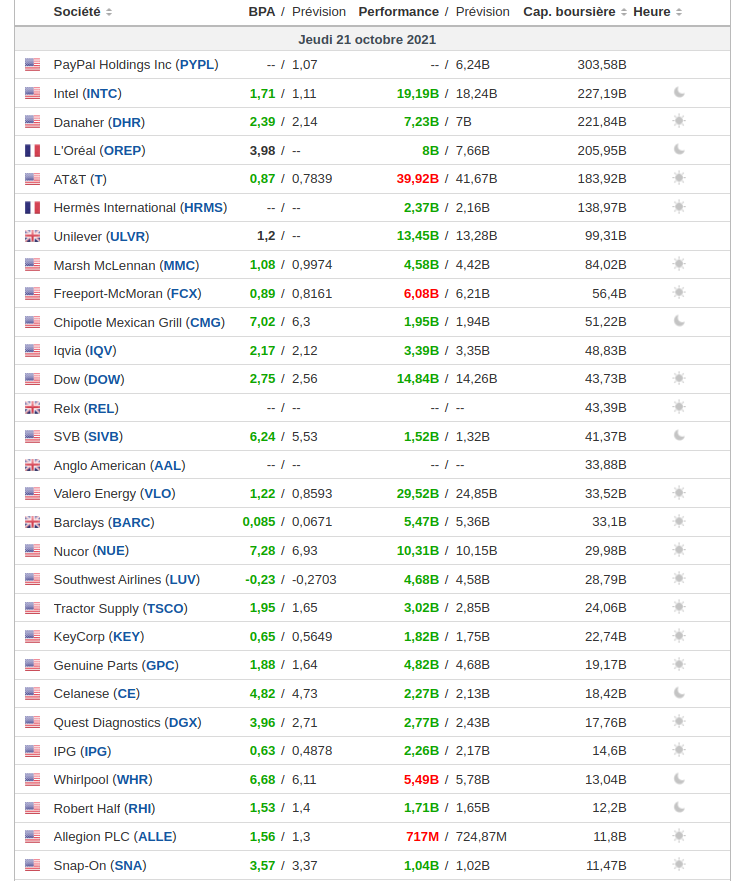Click the sun icon in Valero Energy row
Viewport: 742px width, 881px height.
[679, 493]
